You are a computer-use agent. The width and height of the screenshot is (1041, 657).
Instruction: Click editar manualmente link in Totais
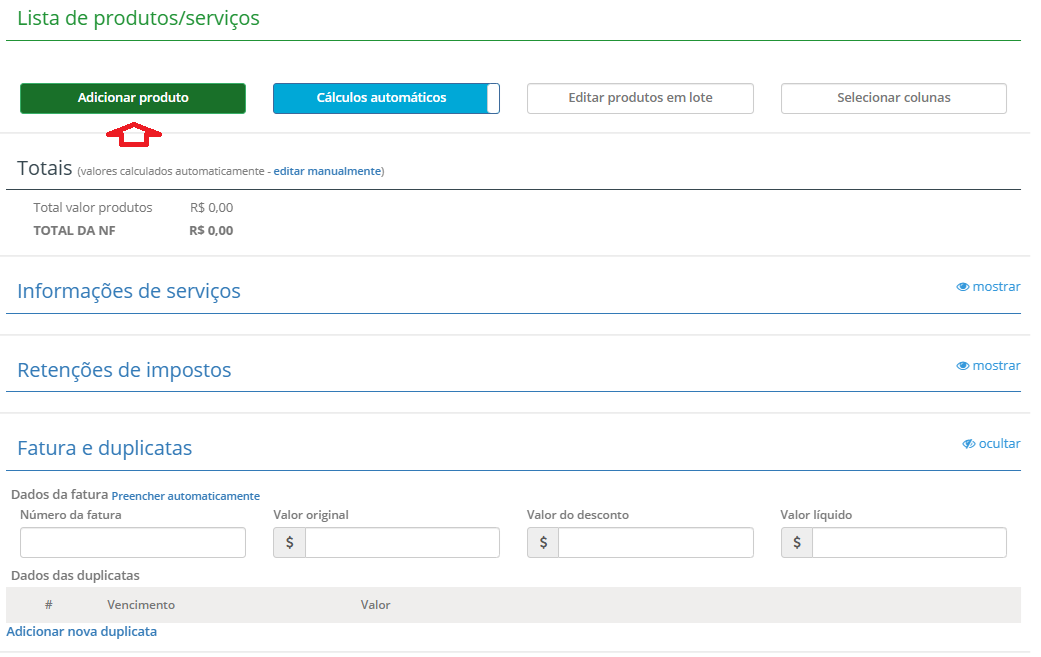tap(327, 171)
